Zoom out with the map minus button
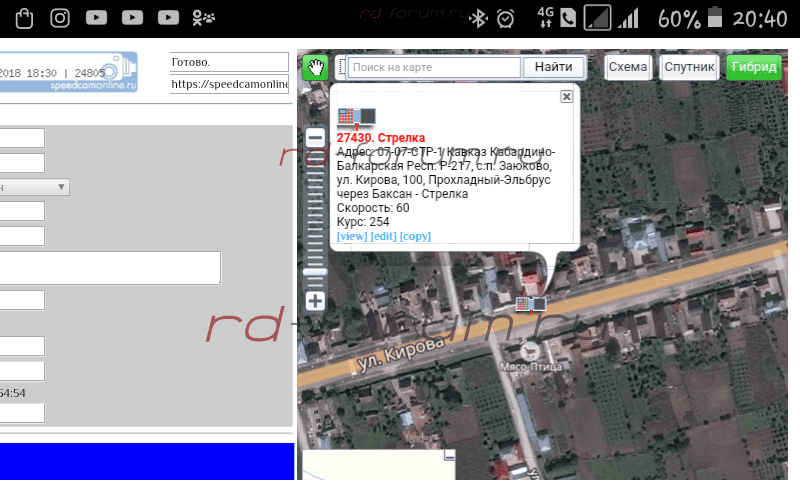Viewport: 800px width, 480px height. click(x=315, y=137)
